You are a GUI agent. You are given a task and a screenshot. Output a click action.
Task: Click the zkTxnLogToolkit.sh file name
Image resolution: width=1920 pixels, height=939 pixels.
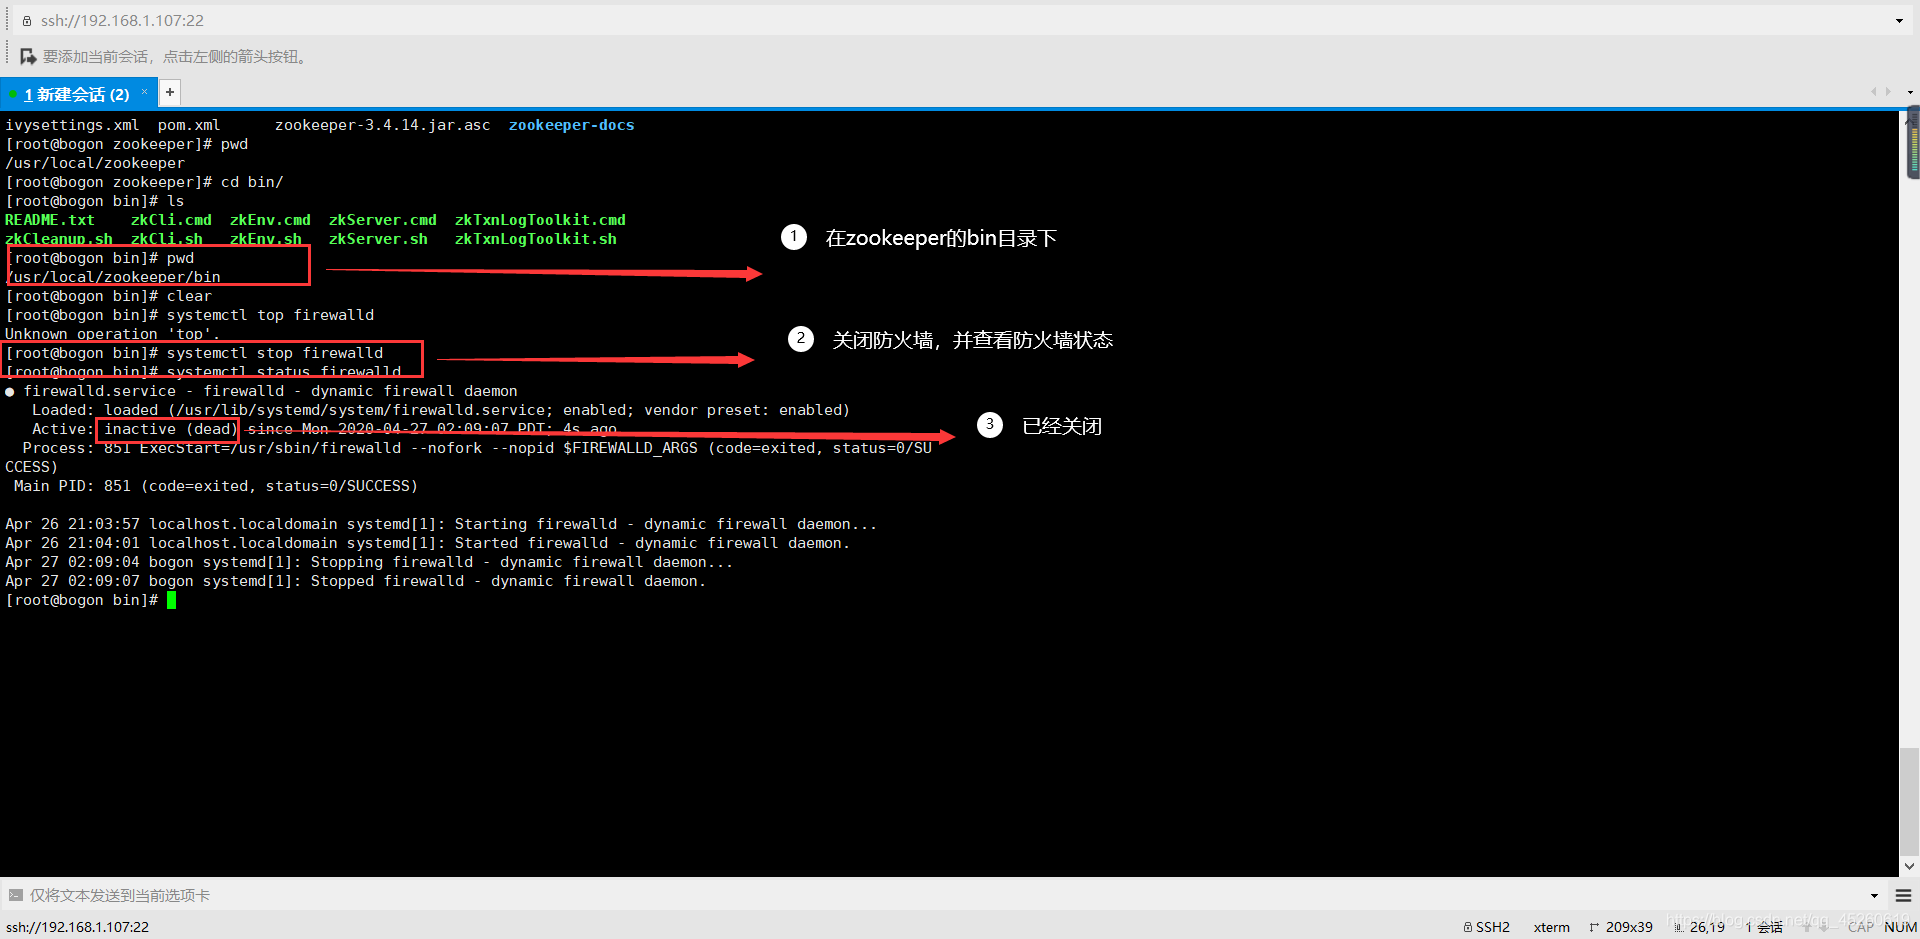(x=535, y=239)
